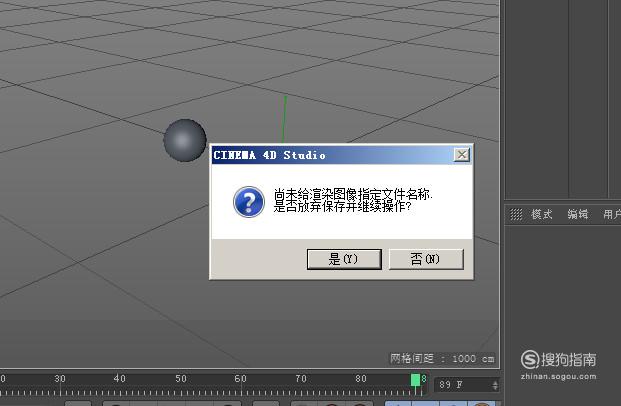Screen dimensions: 621x406
Task: Click the dialog message about 渲染图像 file name
Action: (x=353, y=200)
